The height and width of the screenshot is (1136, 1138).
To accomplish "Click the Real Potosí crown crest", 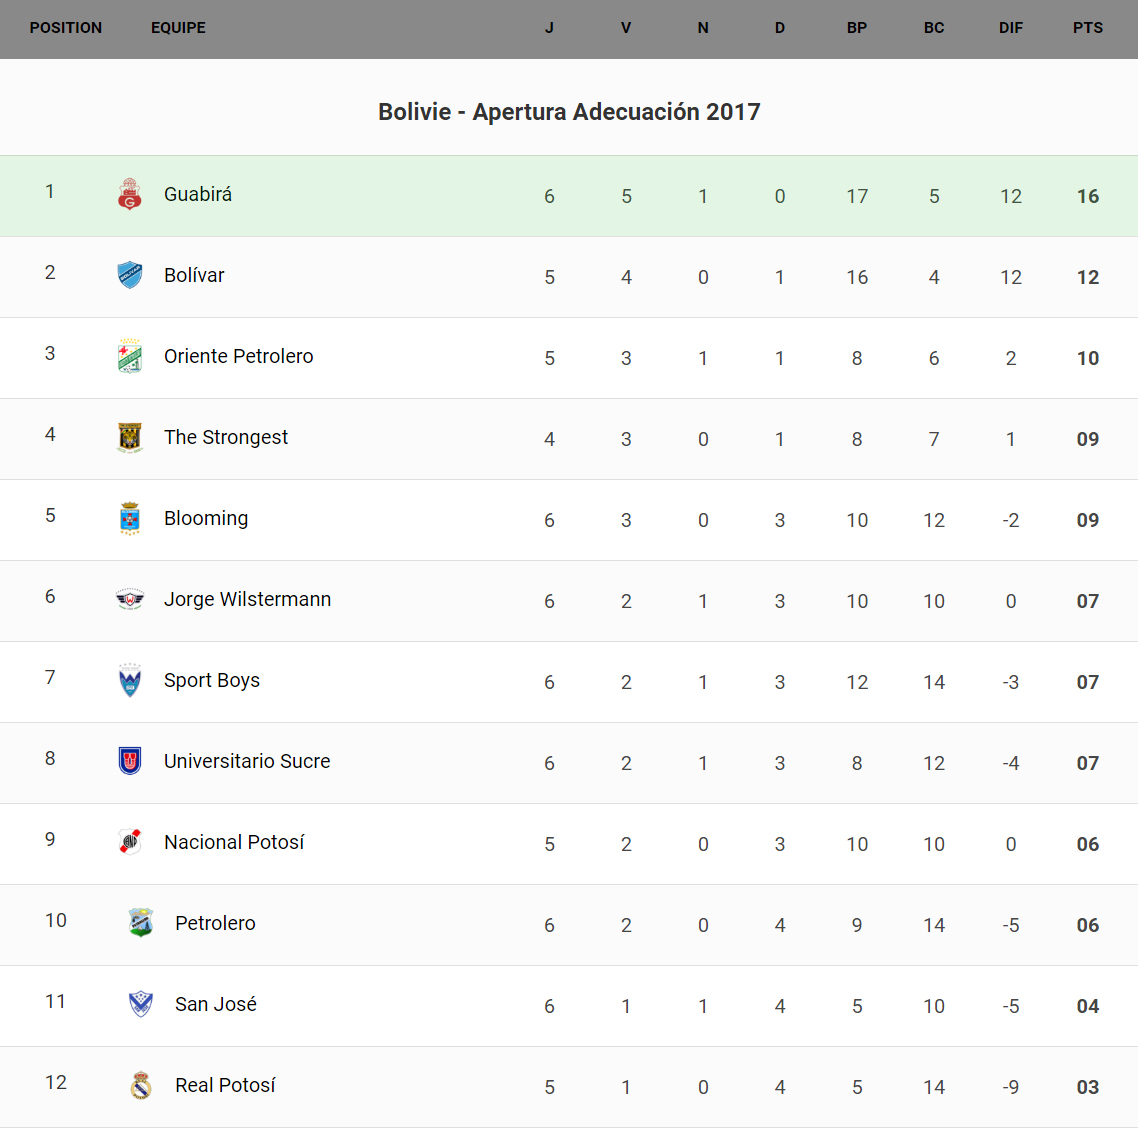I will pos(141,1085).
